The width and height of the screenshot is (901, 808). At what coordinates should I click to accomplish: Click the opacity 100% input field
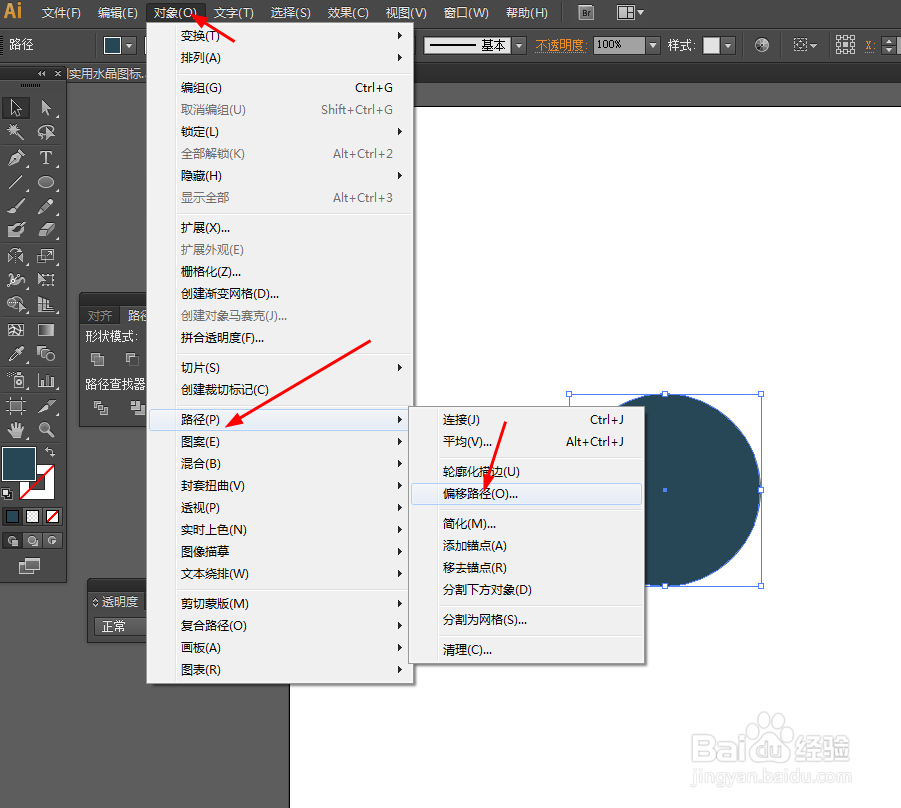[619, 45]
